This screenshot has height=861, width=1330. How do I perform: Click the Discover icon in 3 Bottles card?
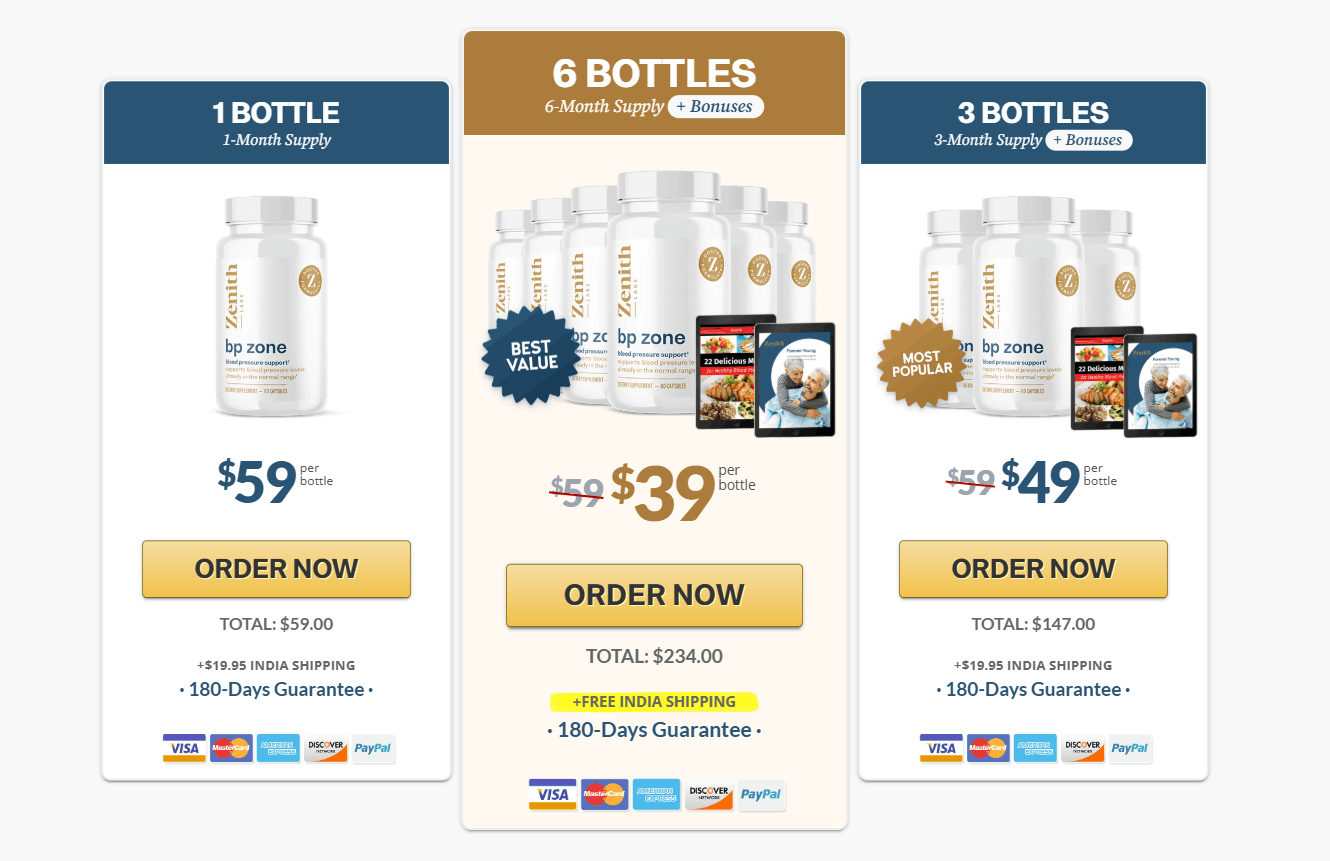pyautogui.click(x=1083, y=748)
